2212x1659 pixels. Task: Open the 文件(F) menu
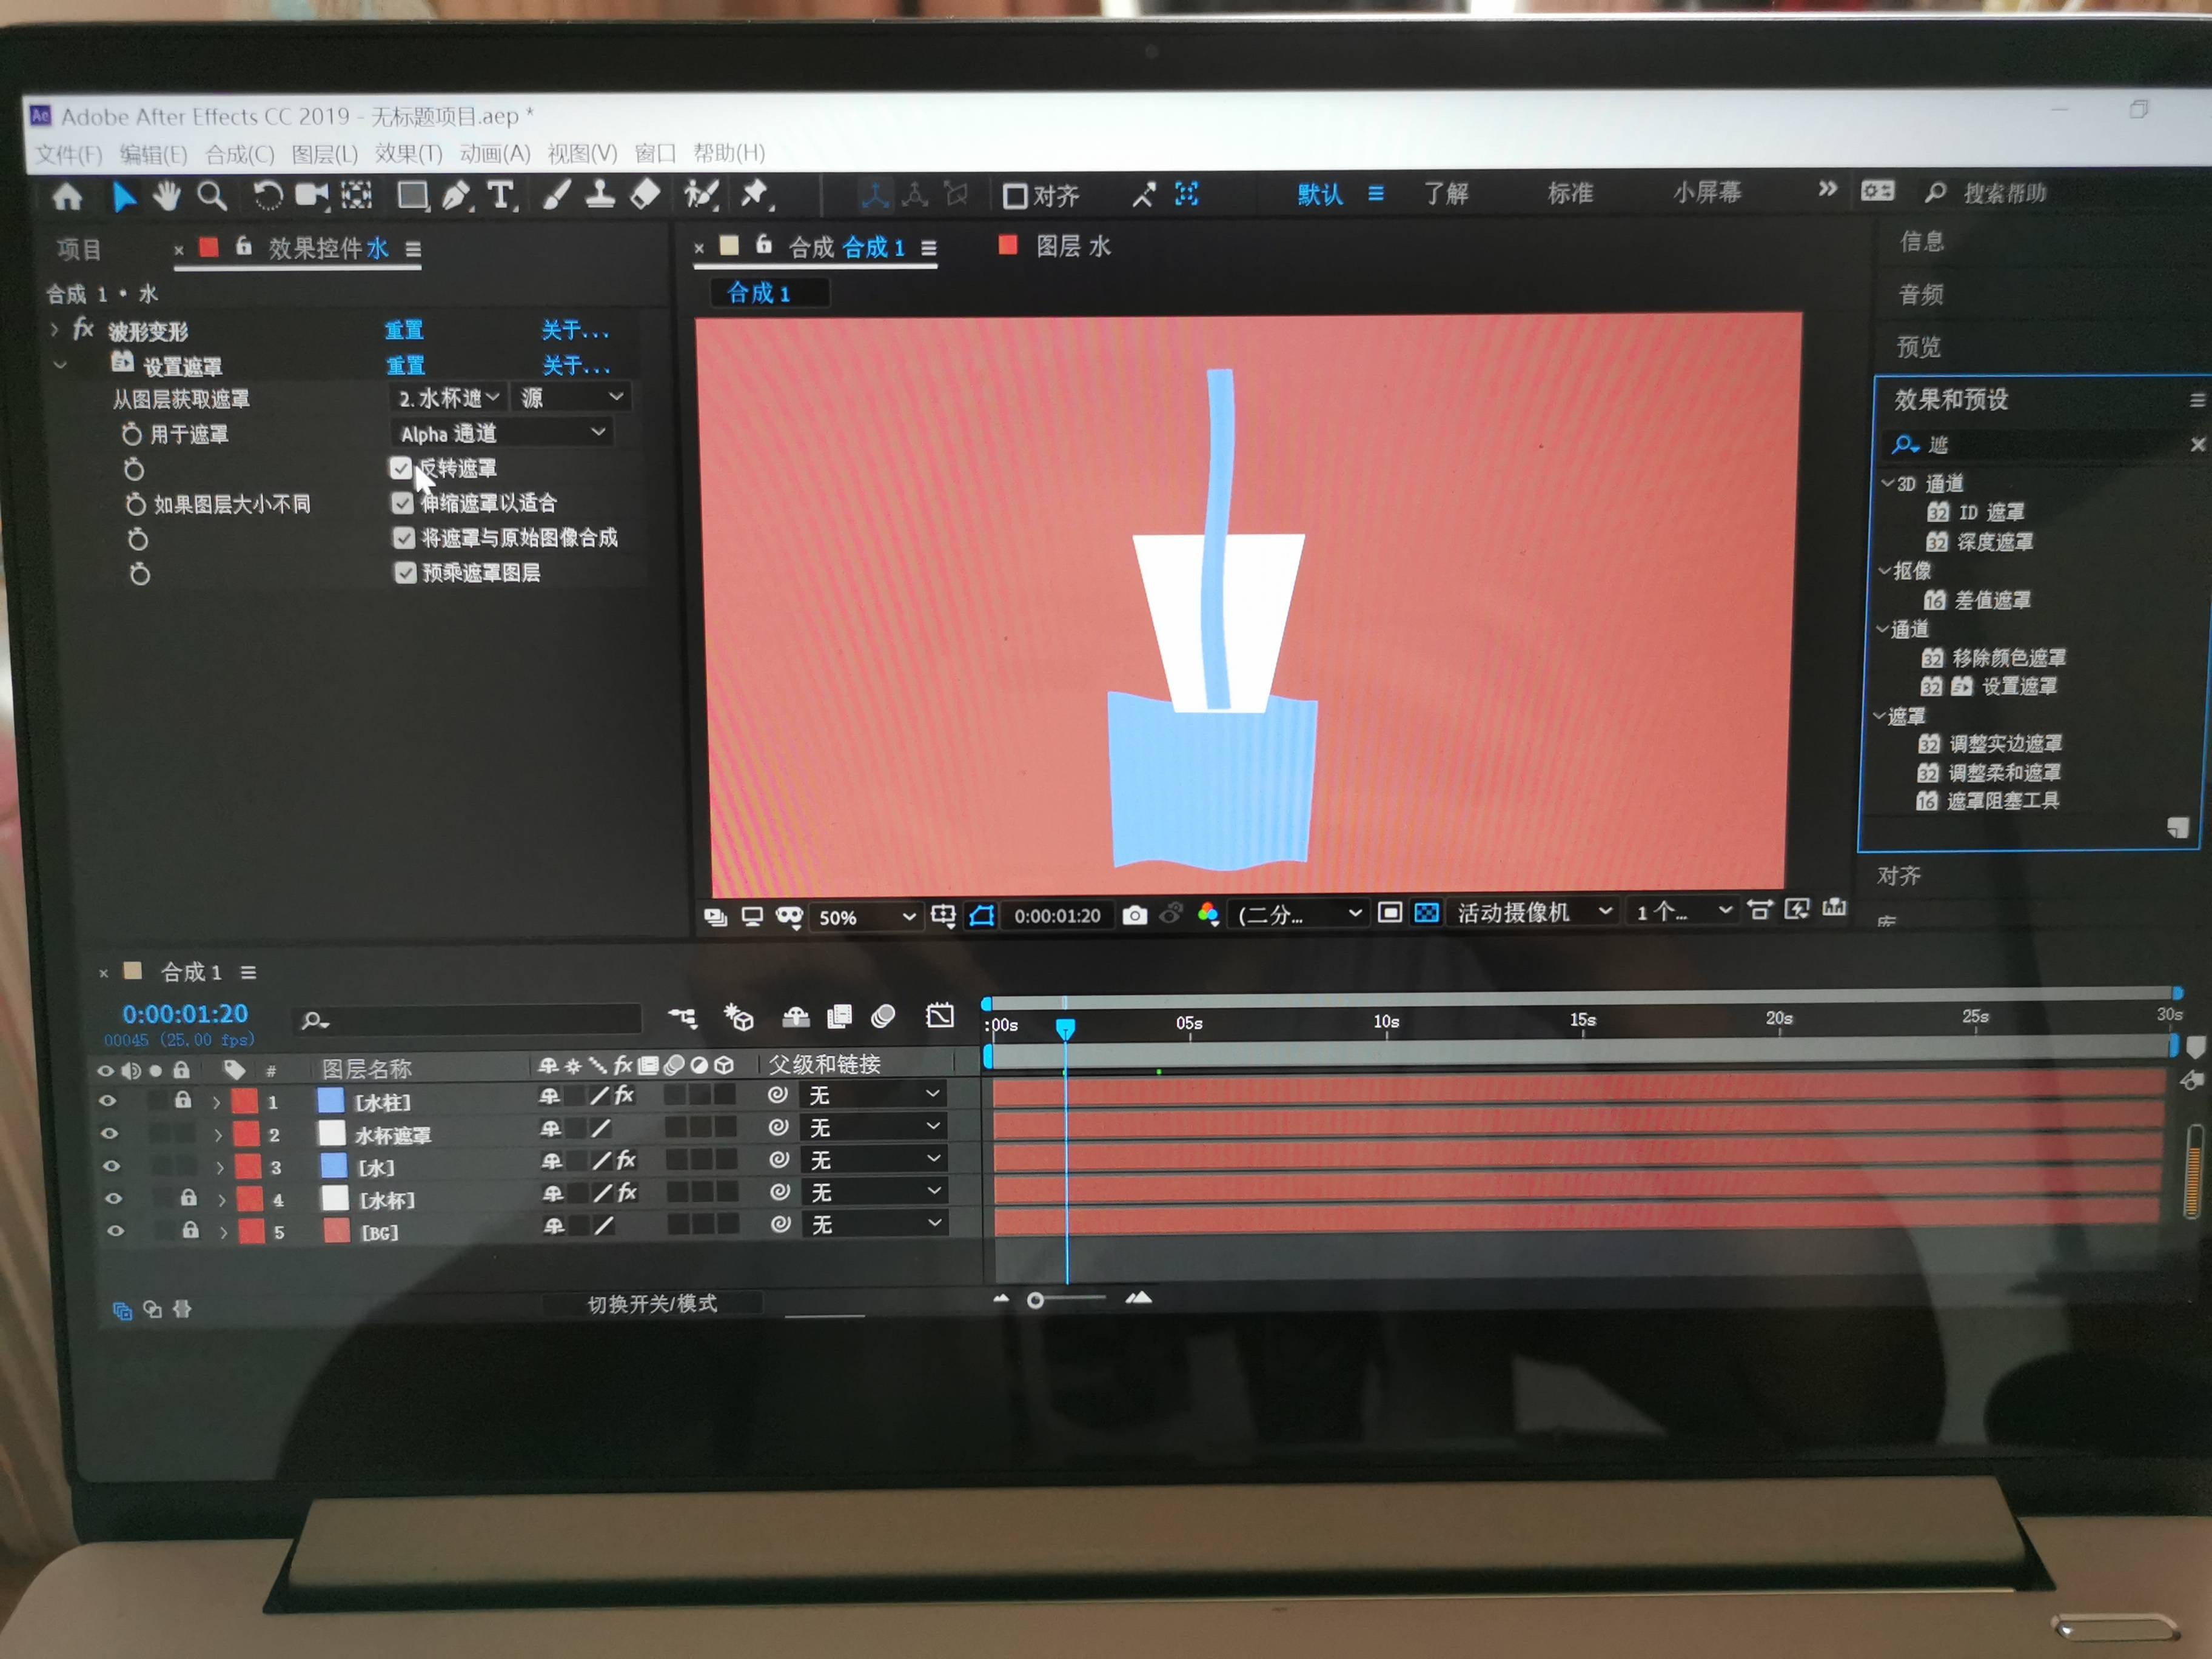(x=69, y=155)
